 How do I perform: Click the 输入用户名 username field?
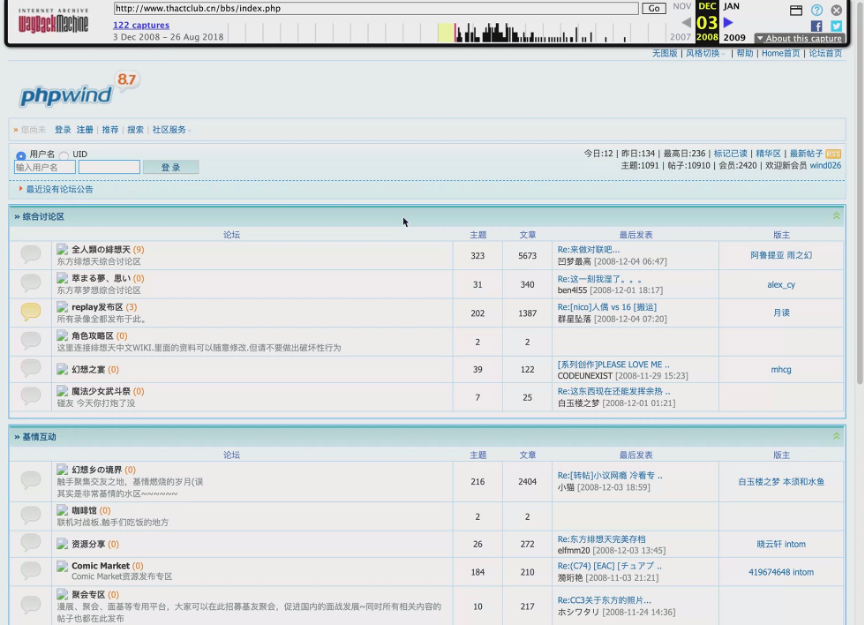[45, 167]
